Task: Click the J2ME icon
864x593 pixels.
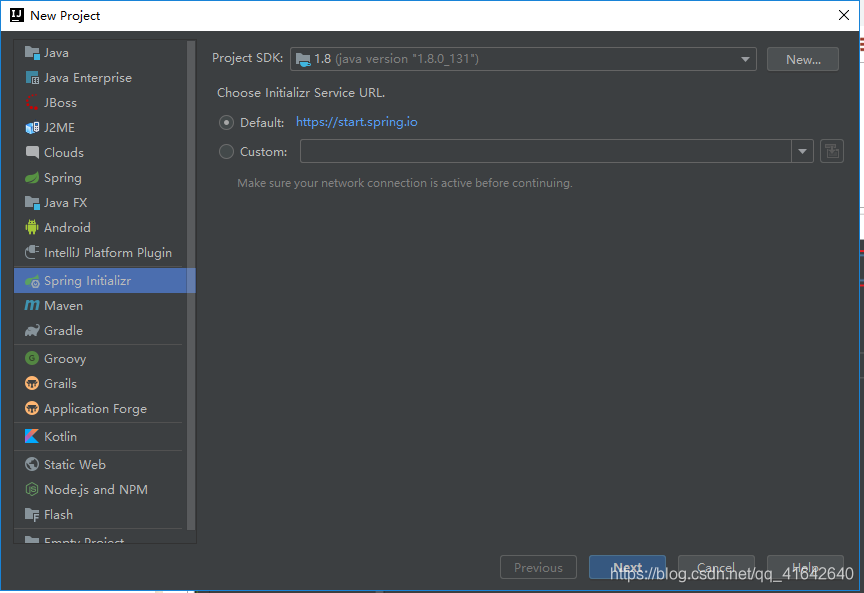Action: (x=32, y=128)
